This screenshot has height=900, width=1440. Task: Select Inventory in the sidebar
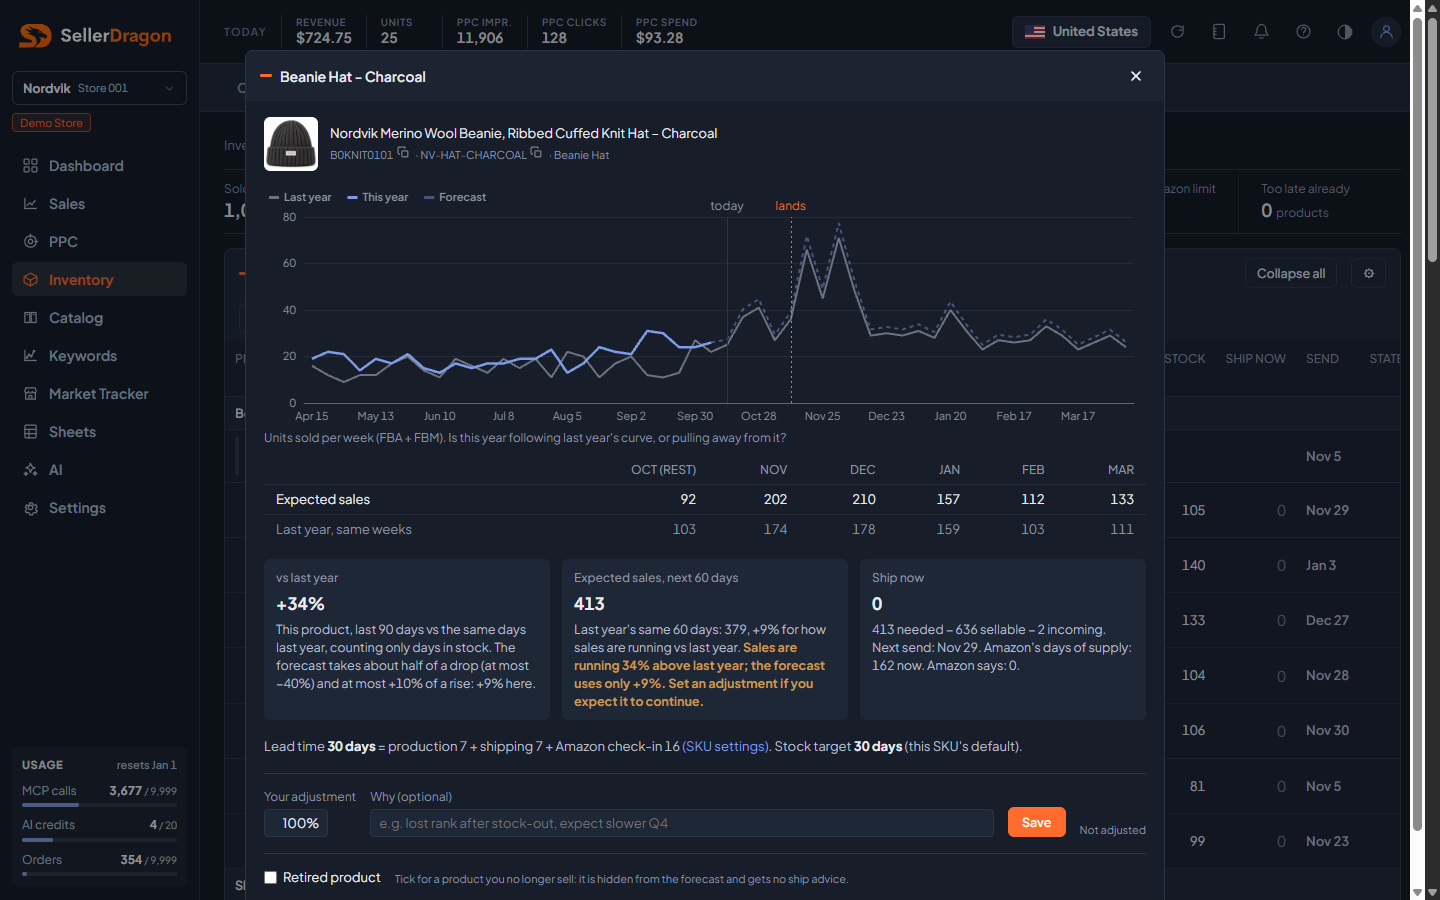point(99,280)
